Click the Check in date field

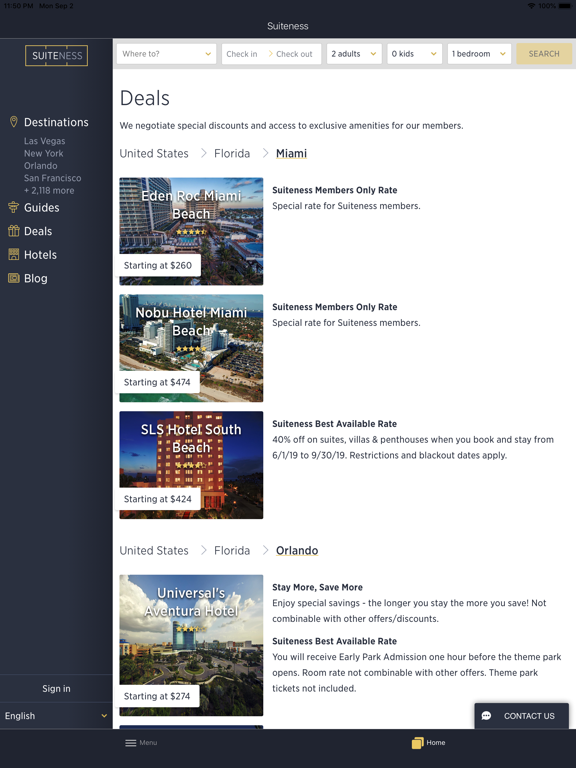(x=242, y=54)
